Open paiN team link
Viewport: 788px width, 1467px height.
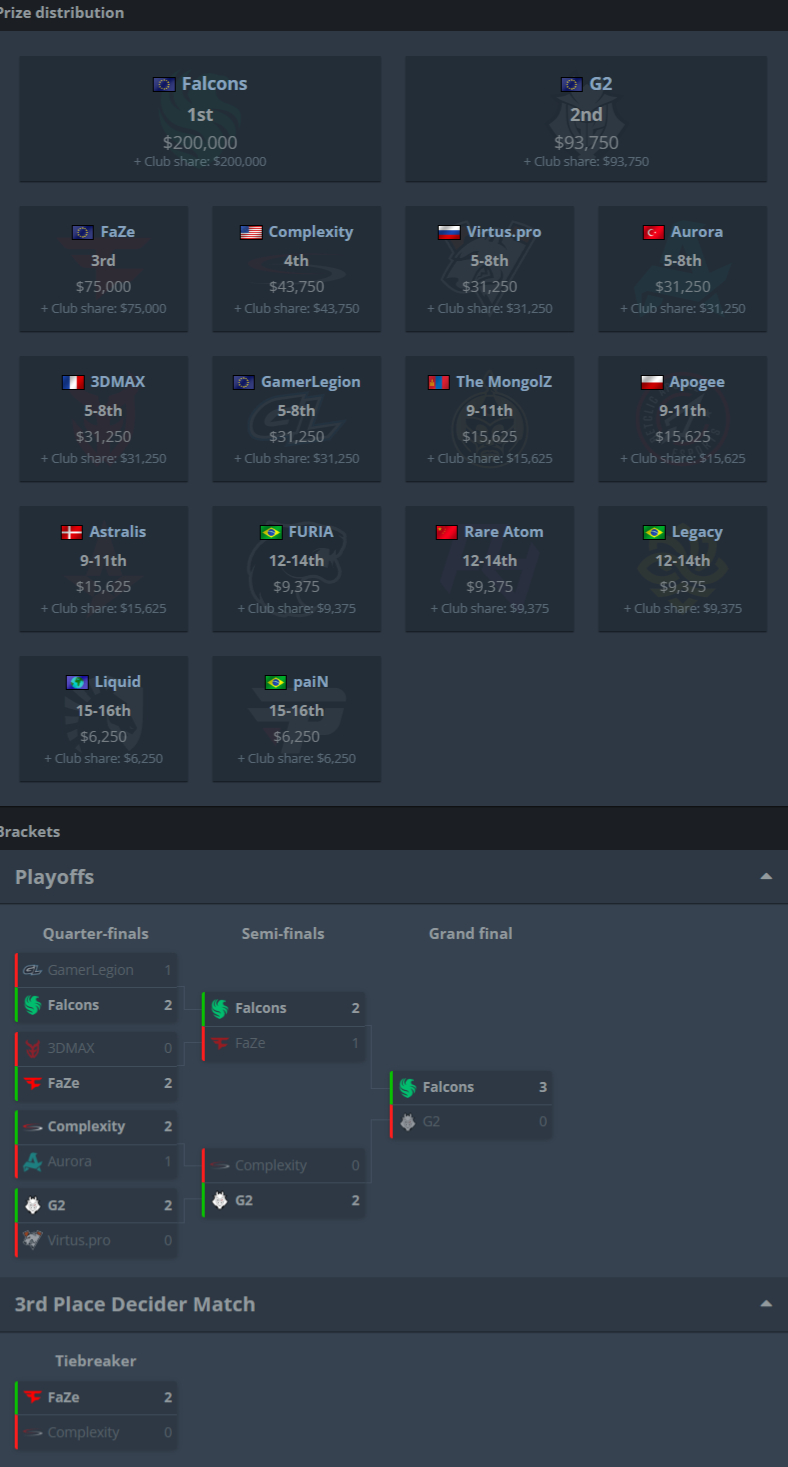point(311,682)
